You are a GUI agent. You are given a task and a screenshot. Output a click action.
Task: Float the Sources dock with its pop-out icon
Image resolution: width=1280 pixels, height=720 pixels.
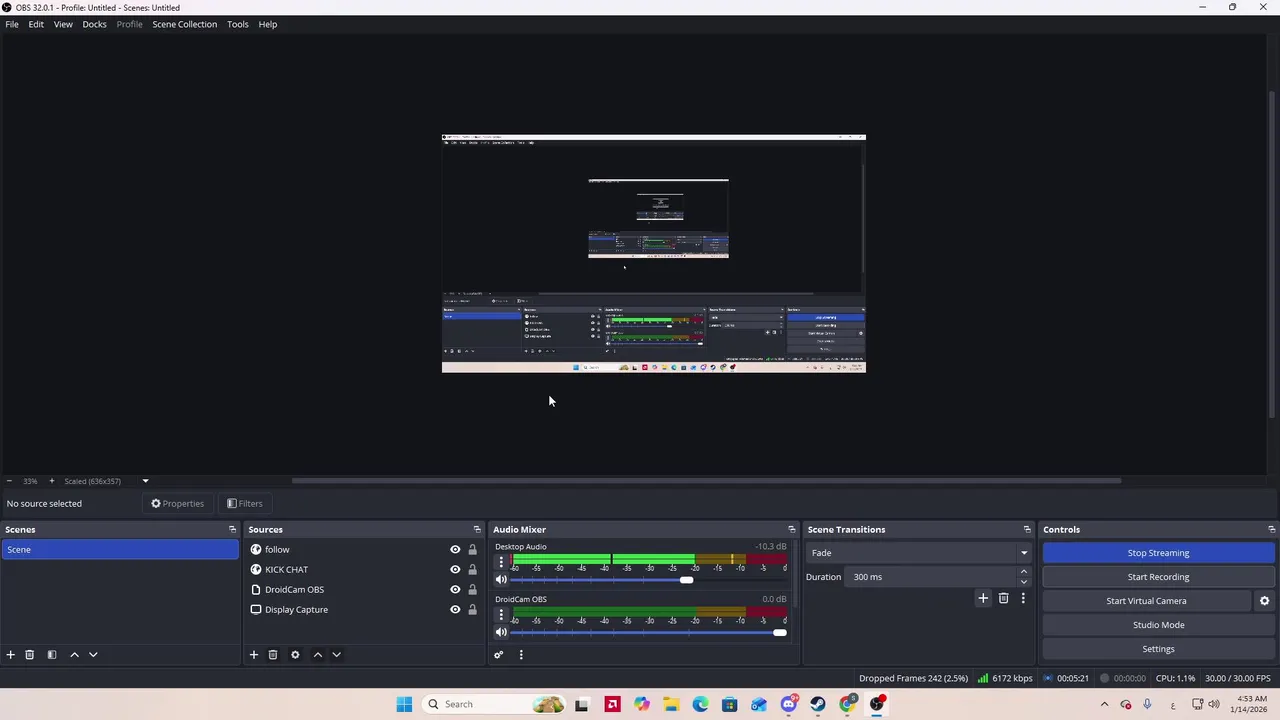click(x=477, y=530)
